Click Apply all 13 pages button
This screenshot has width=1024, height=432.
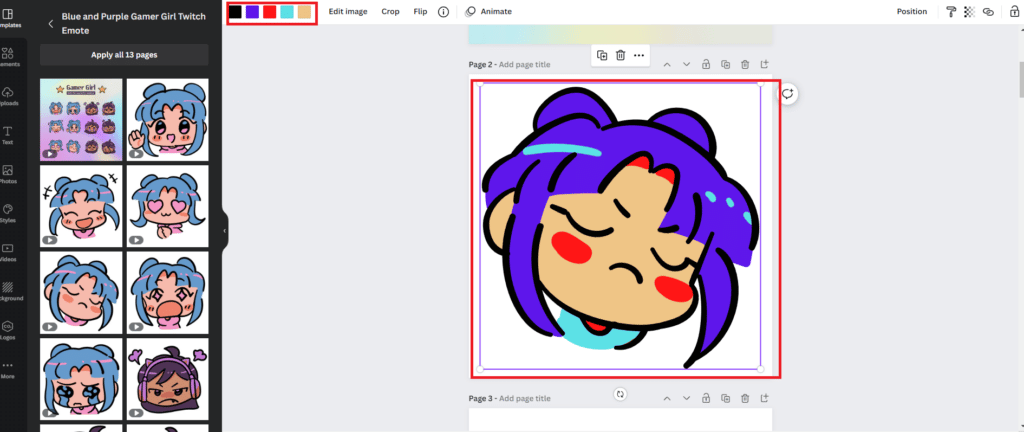[x=124, y=55]
